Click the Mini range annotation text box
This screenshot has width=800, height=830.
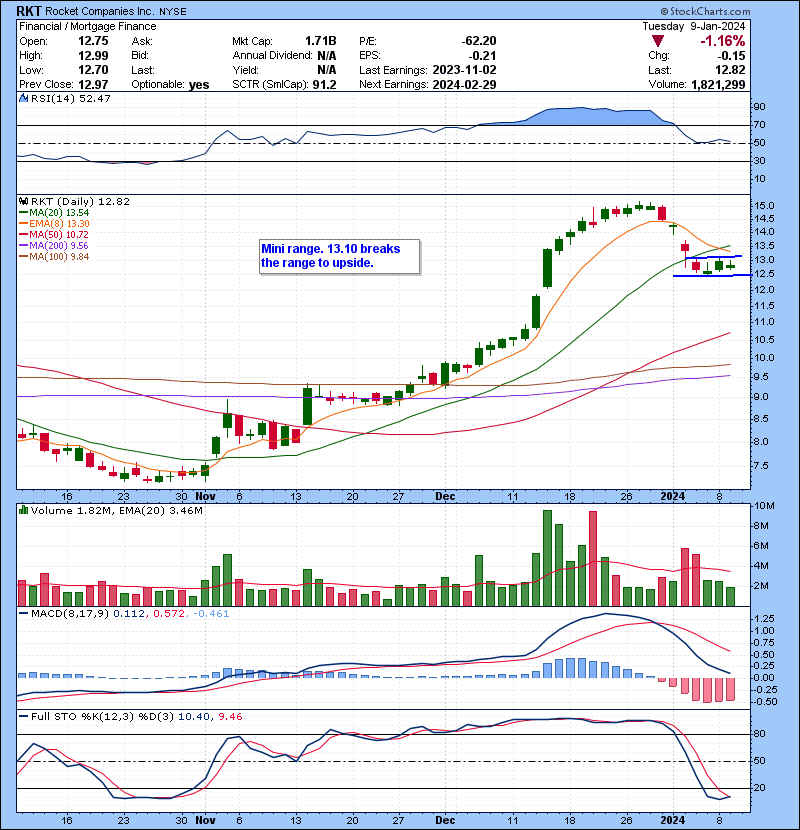click(x=339, y=256)
